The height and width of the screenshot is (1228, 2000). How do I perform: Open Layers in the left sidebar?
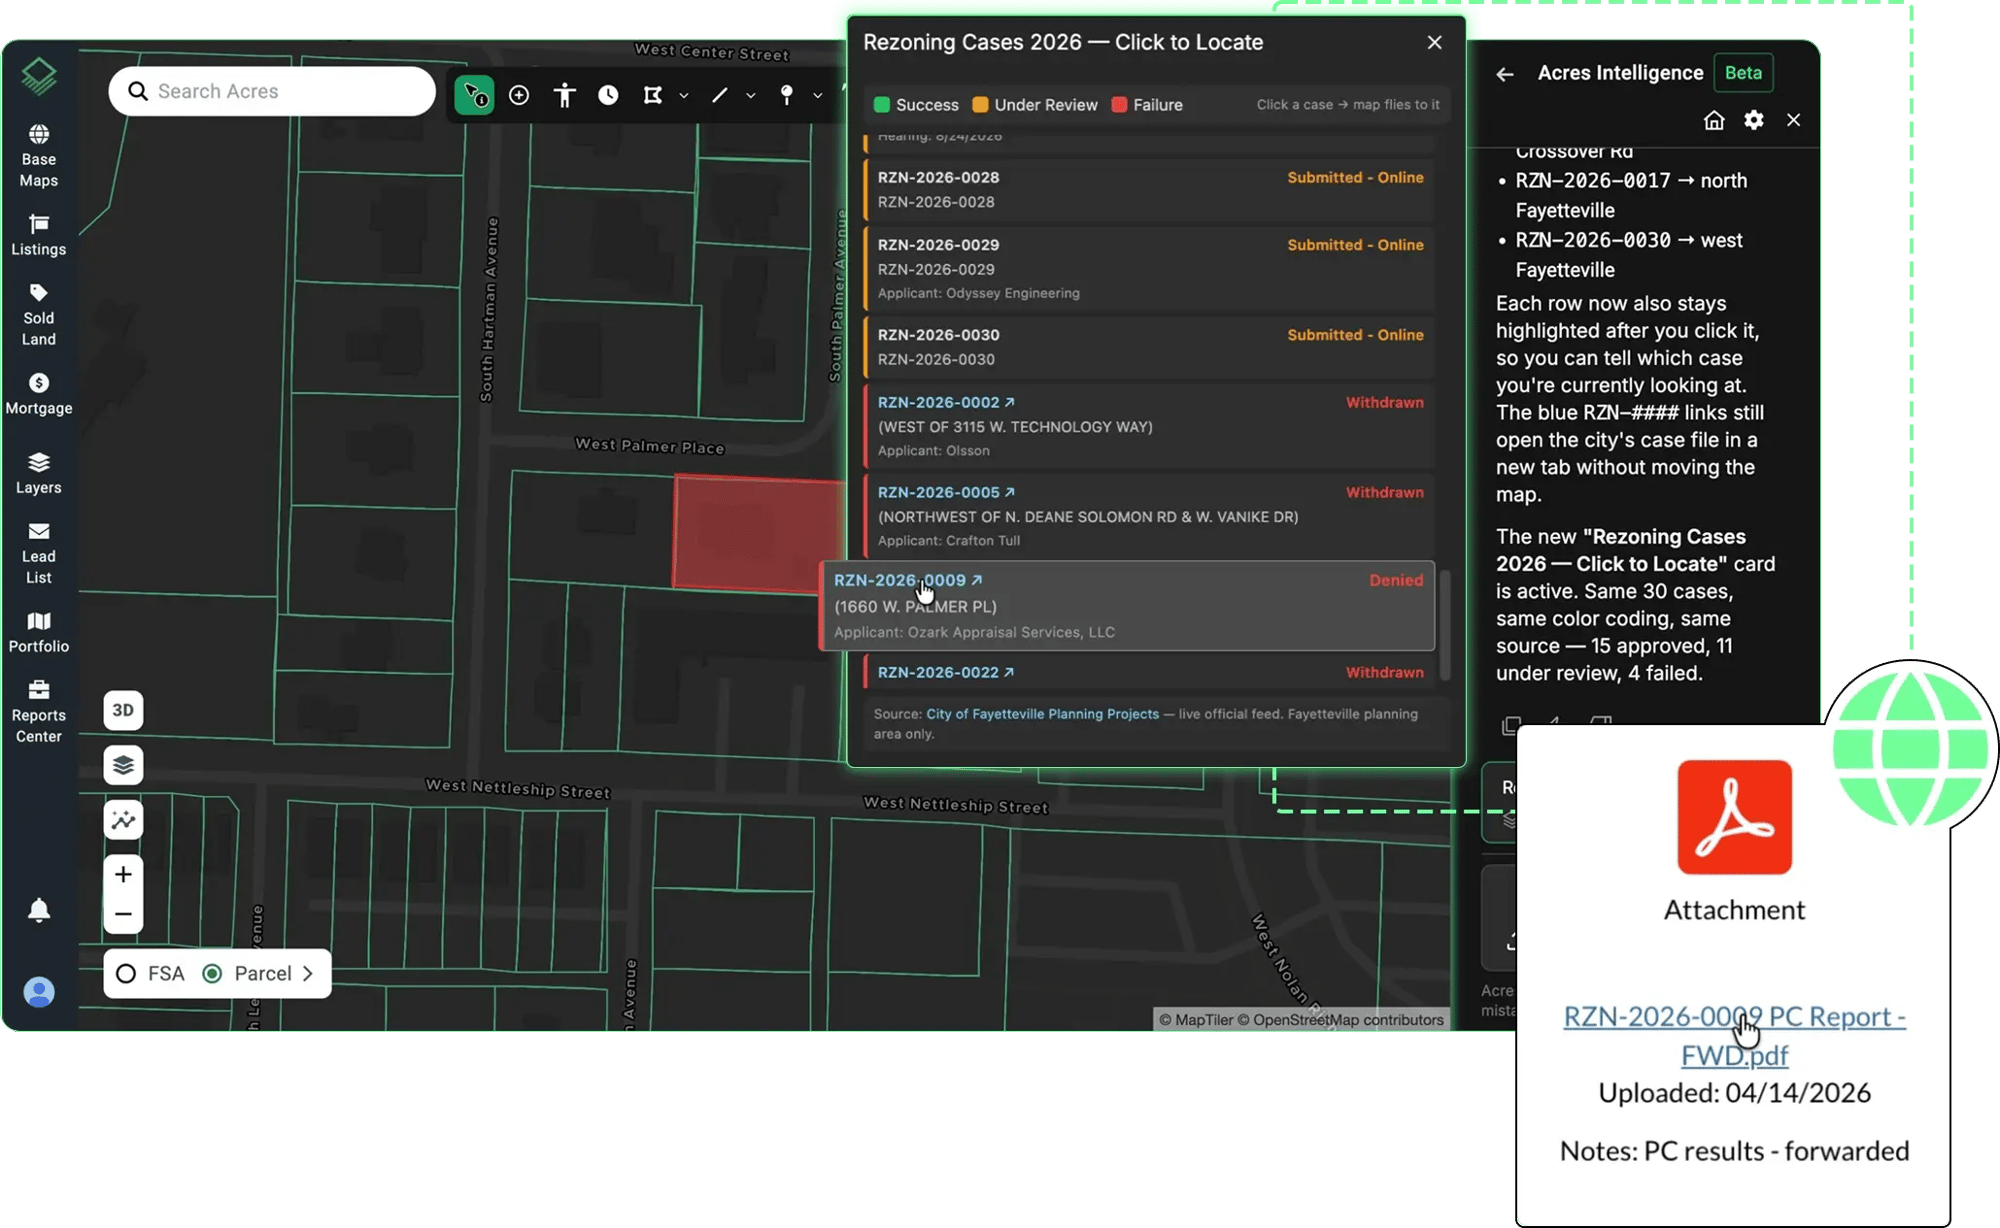[39, 474]
